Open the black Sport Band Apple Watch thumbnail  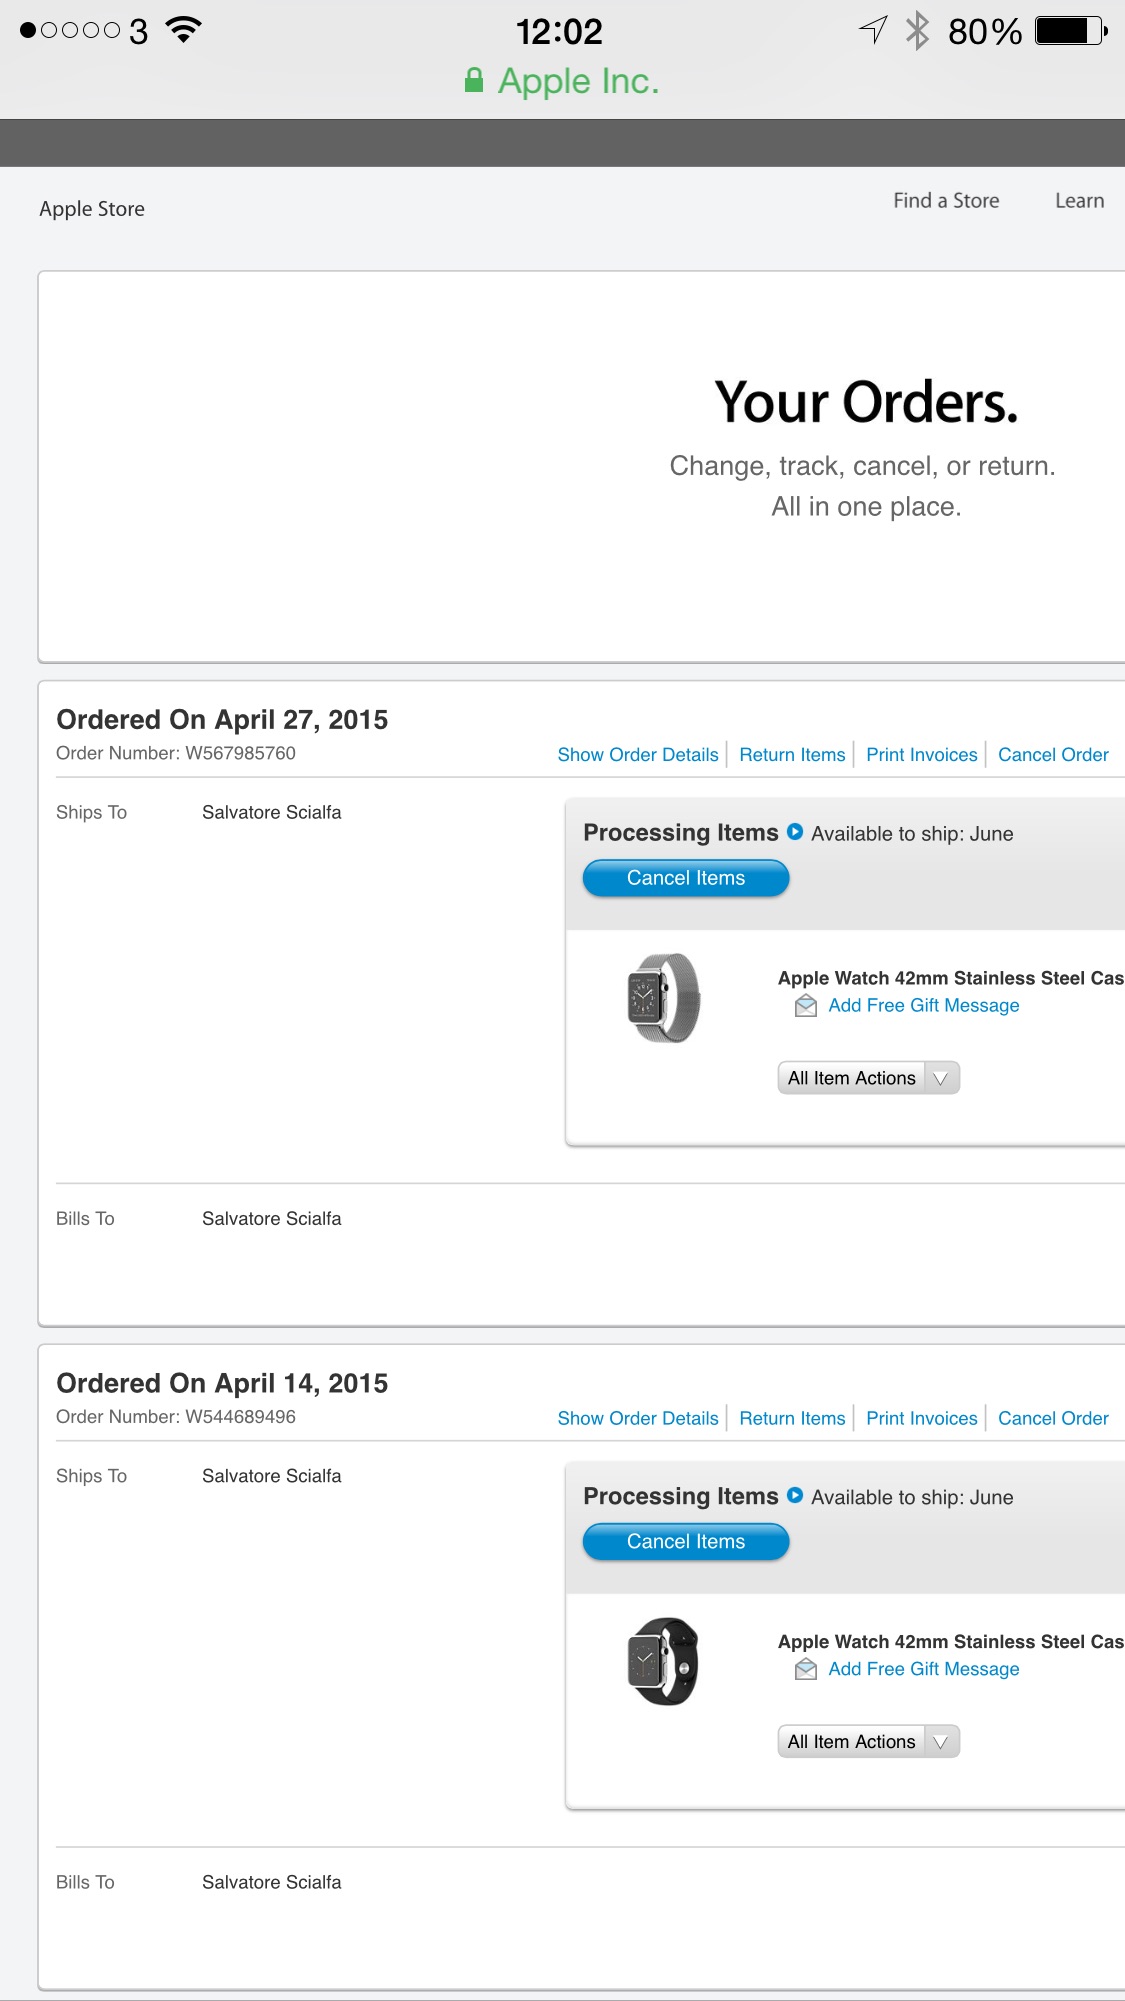tap(663, 1661)
